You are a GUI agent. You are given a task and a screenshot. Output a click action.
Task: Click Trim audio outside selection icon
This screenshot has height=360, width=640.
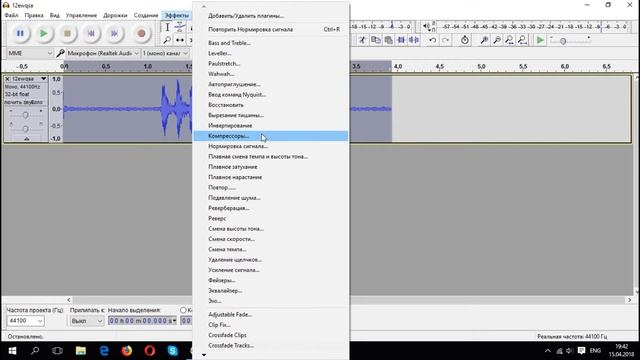click(401, 40)
